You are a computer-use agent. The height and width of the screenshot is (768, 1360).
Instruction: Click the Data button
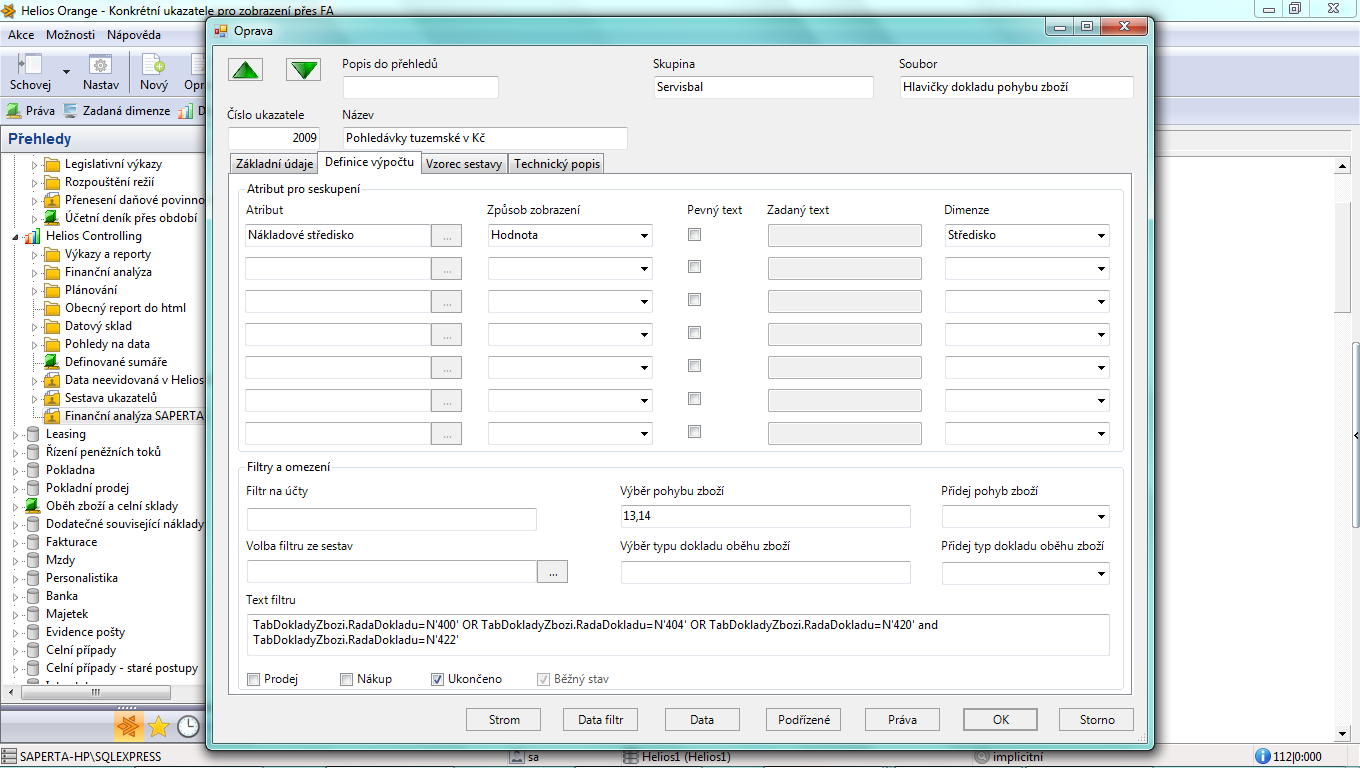tap(702, 719)
